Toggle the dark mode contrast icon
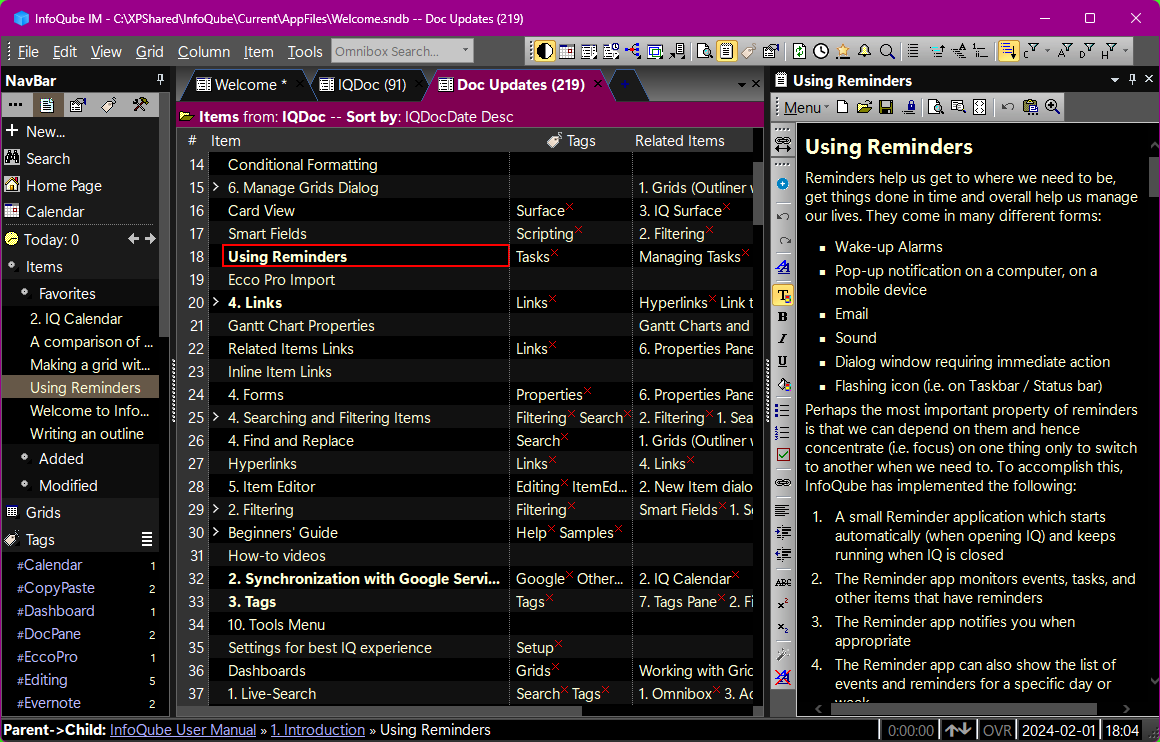The width and height of the screenshot is (1160, 742). (x=544, y=51)
